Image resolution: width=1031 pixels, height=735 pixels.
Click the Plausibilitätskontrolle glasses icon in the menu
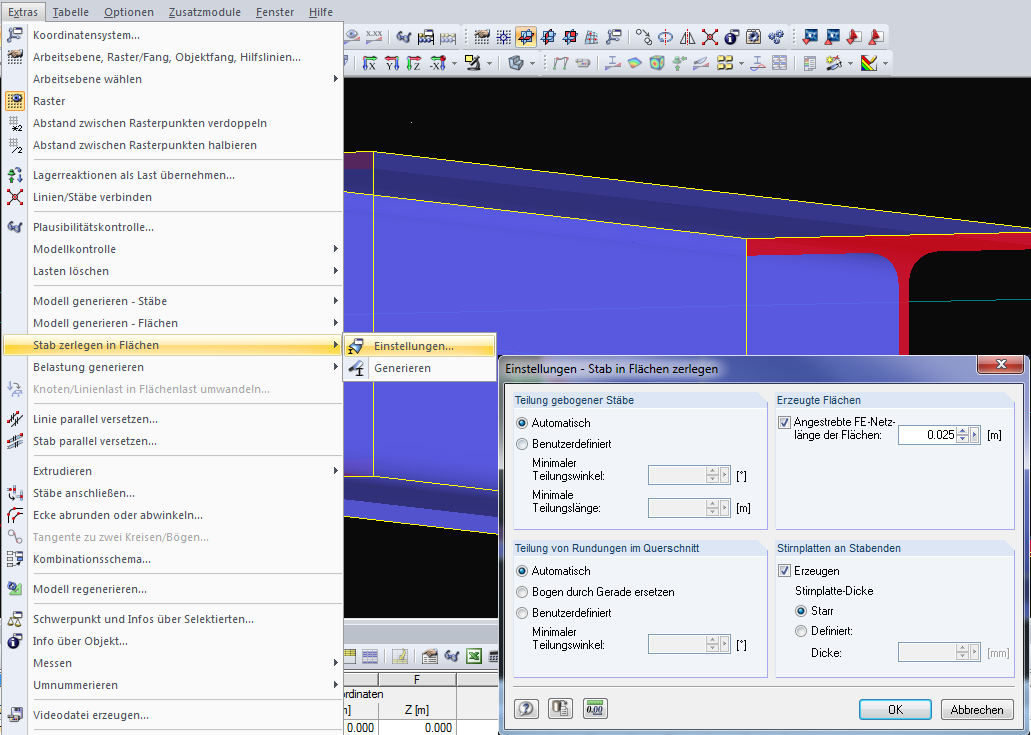14,227
